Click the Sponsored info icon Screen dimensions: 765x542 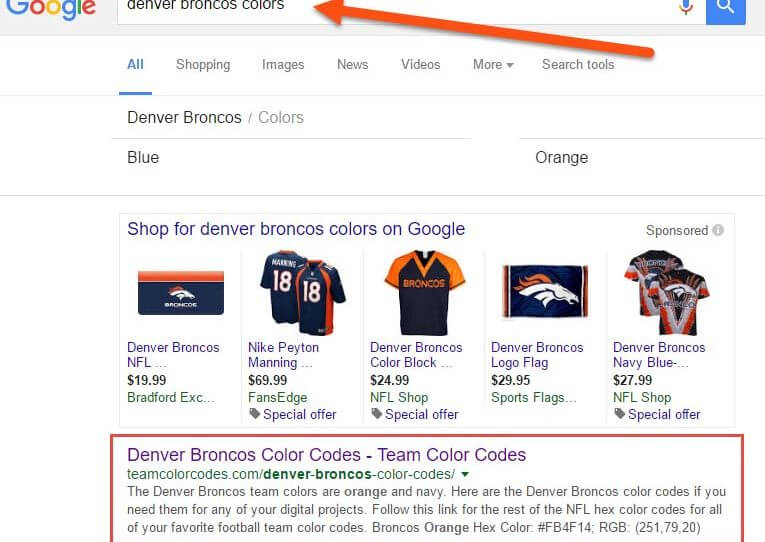(718, 230)
